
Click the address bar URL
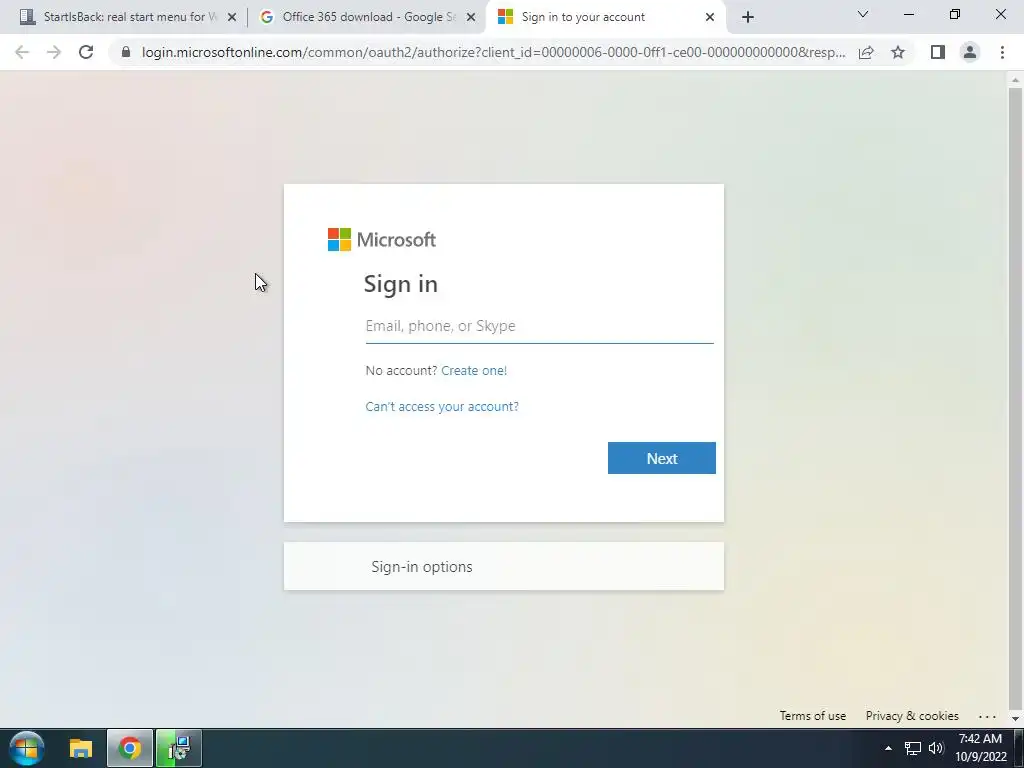pyautogui.click(x=493, y=52)
